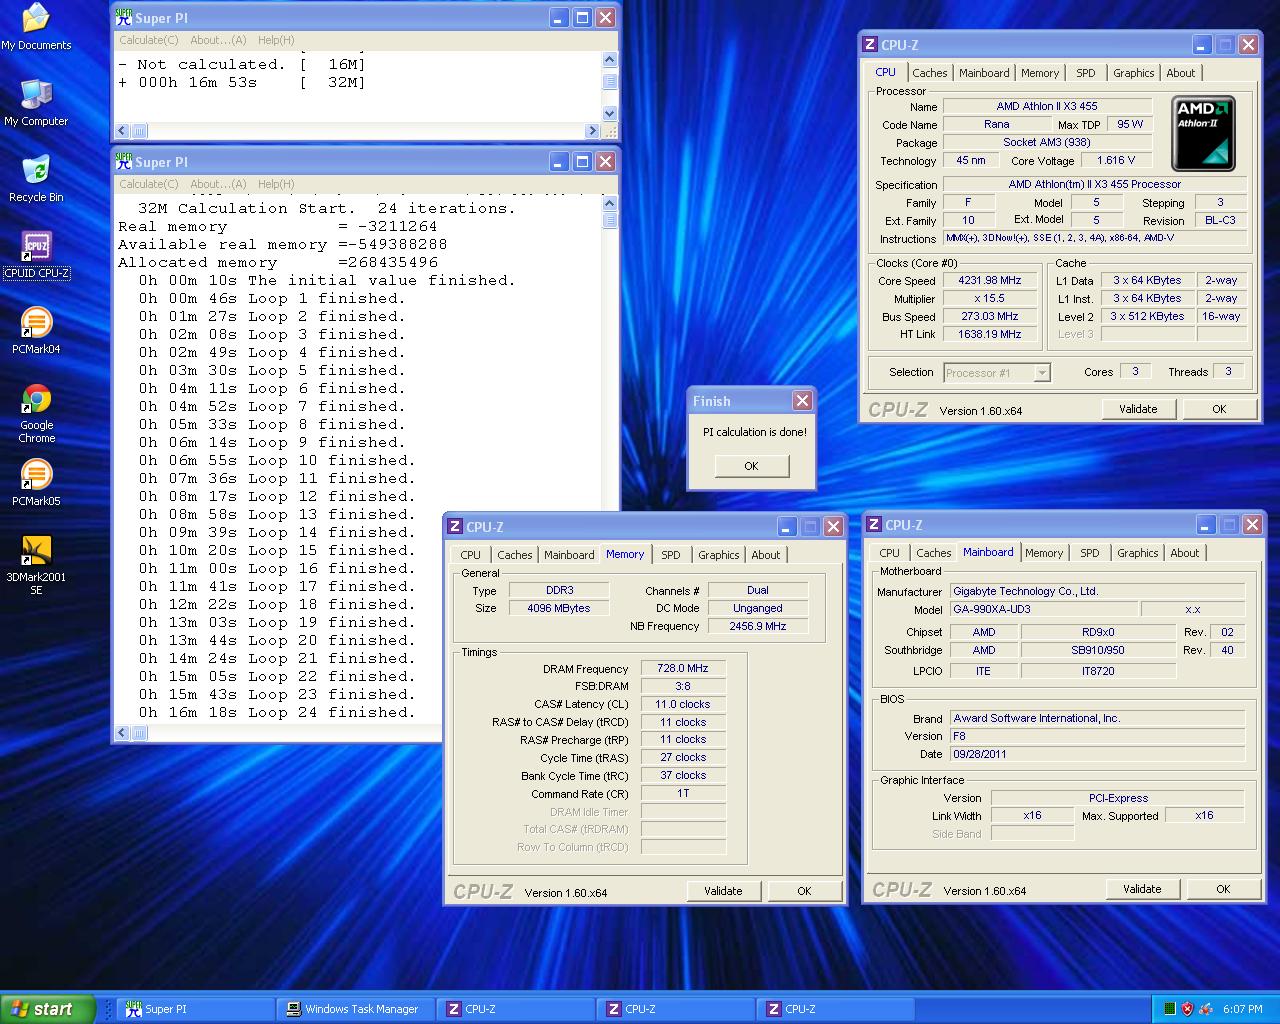This screenshot has width=1280, height=1024.
Task: Click Validate in the Memory window
Action: 723,891
